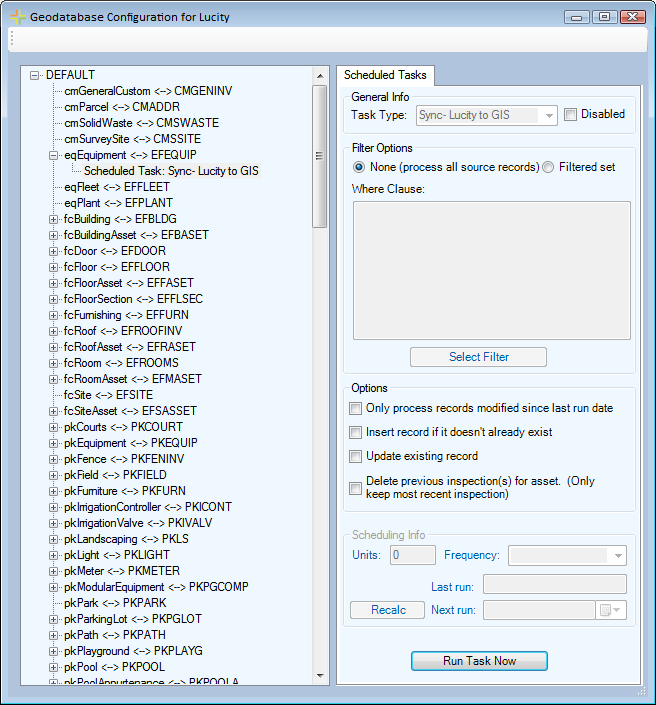Select pkLandscaping <--> PKLS row
The width and height of the screenshot is (656, 705).
(126, 539)
